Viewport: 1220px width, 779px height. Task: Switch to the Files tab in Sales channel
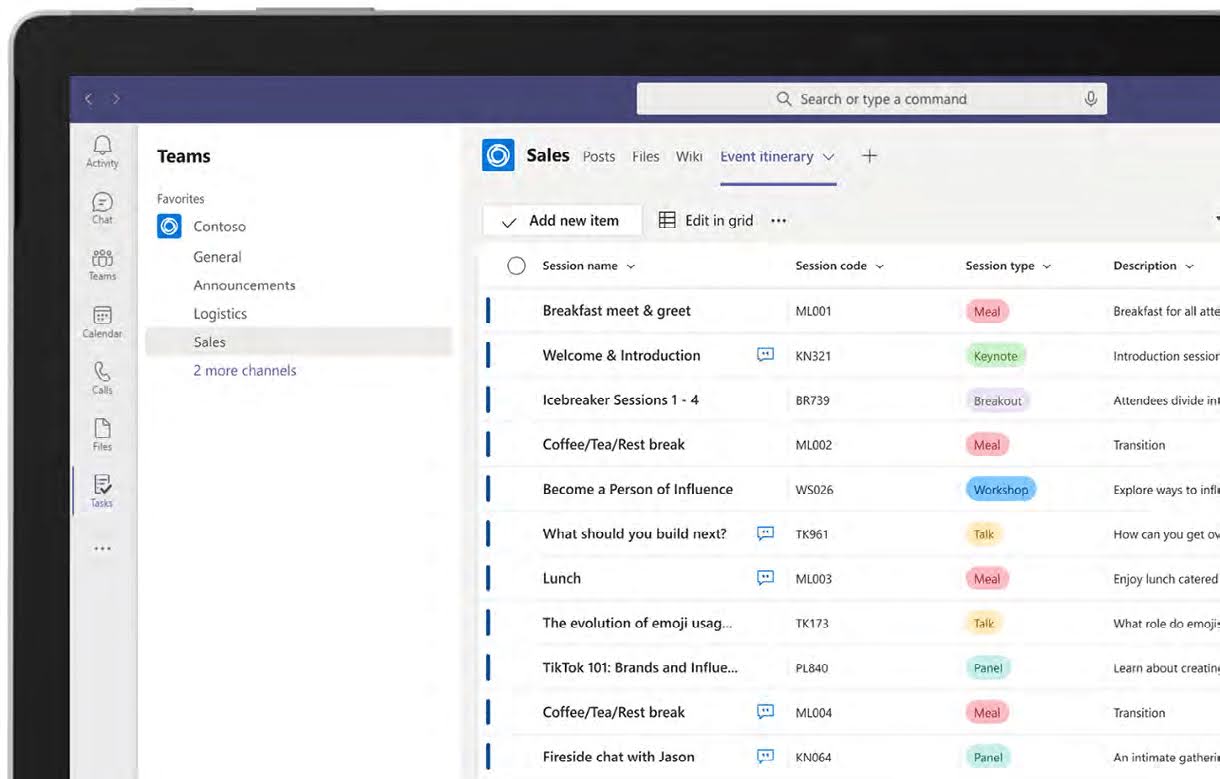pyautogui.click(x=646, y=156)
